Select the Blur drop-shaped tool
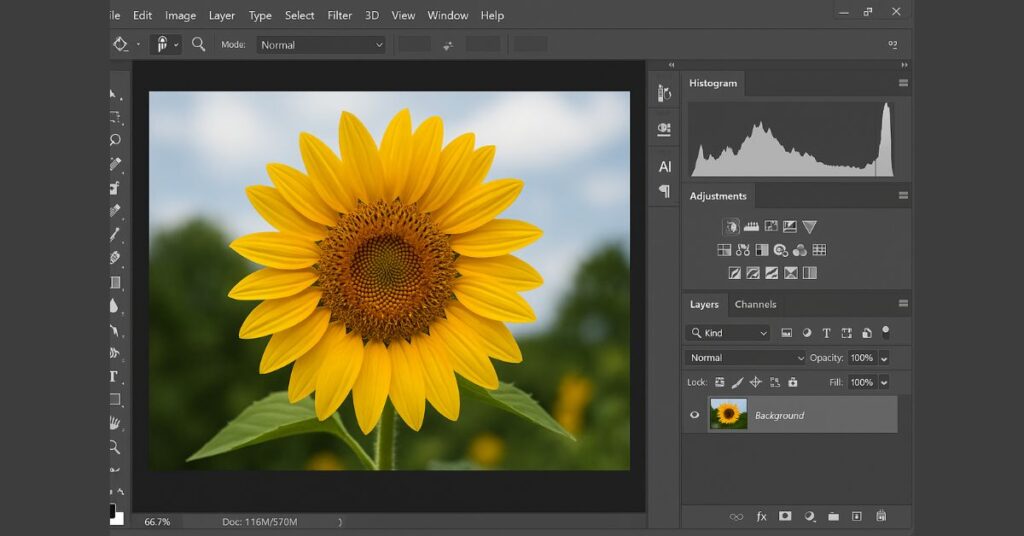Viewport: 1024px width, 536px height. click(x=114, y=306)
